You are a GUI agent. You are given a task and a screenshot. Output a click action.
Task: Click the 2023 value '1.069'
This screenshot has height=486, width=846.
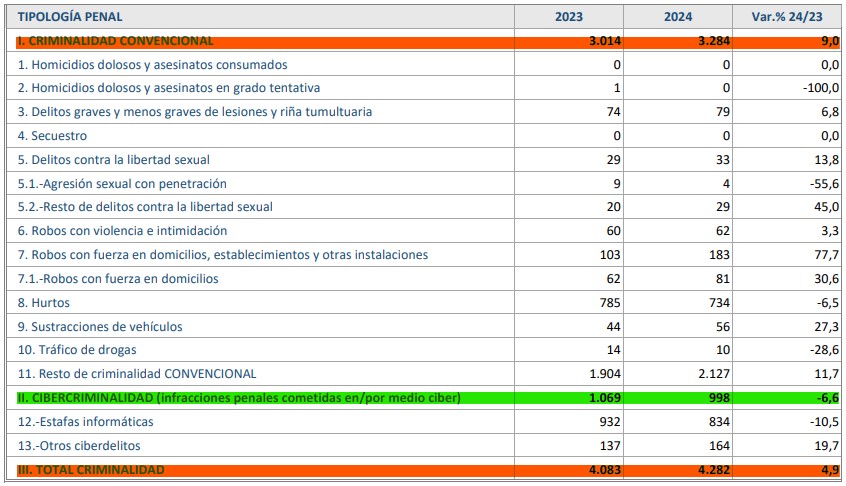pos(605,398)
